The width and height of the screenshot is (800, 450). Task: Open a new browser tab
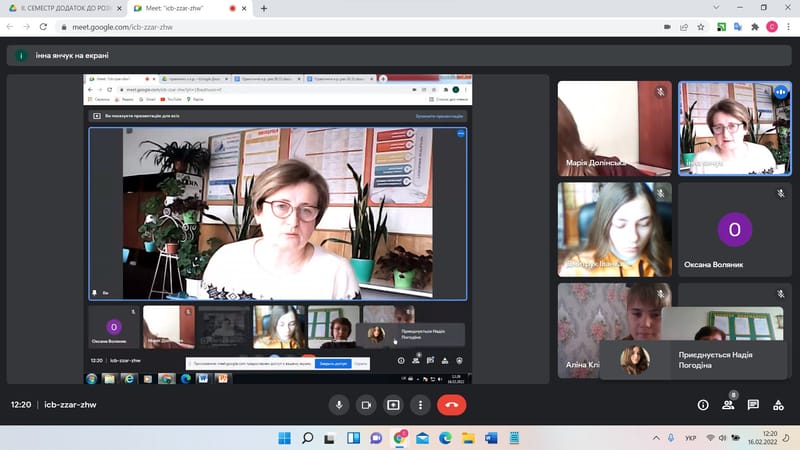coord(264,8)
